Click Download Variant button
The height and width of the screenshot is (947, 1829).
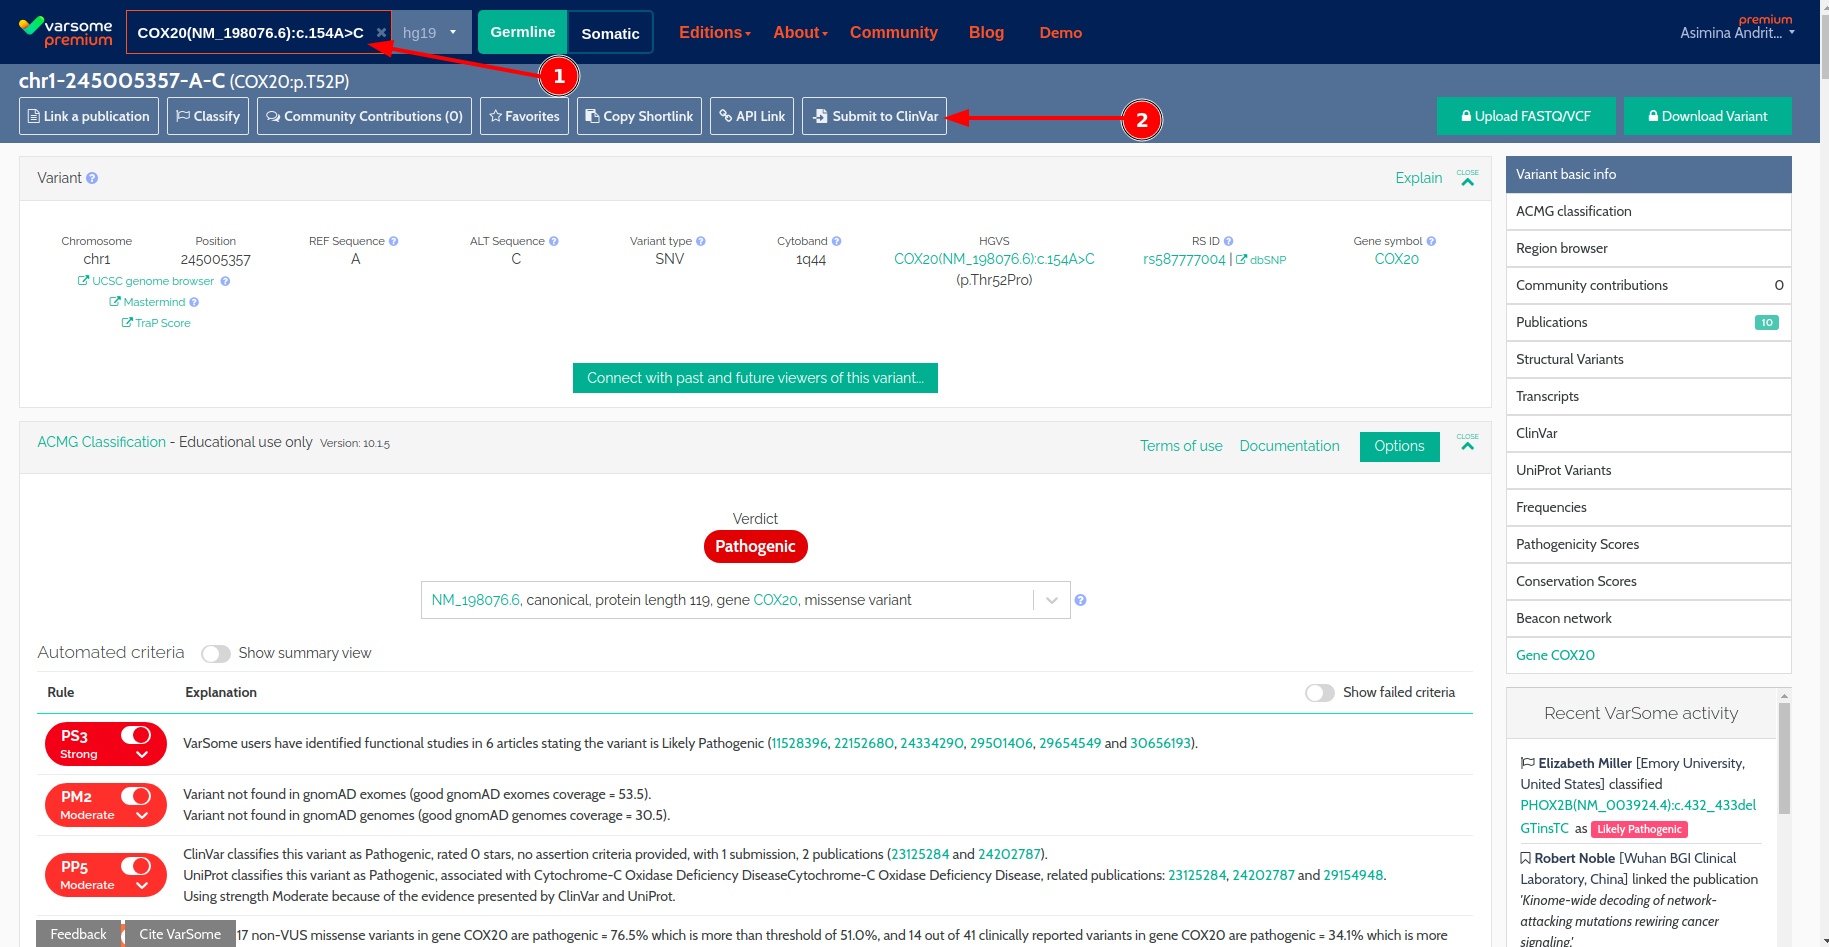[1708, 116]
